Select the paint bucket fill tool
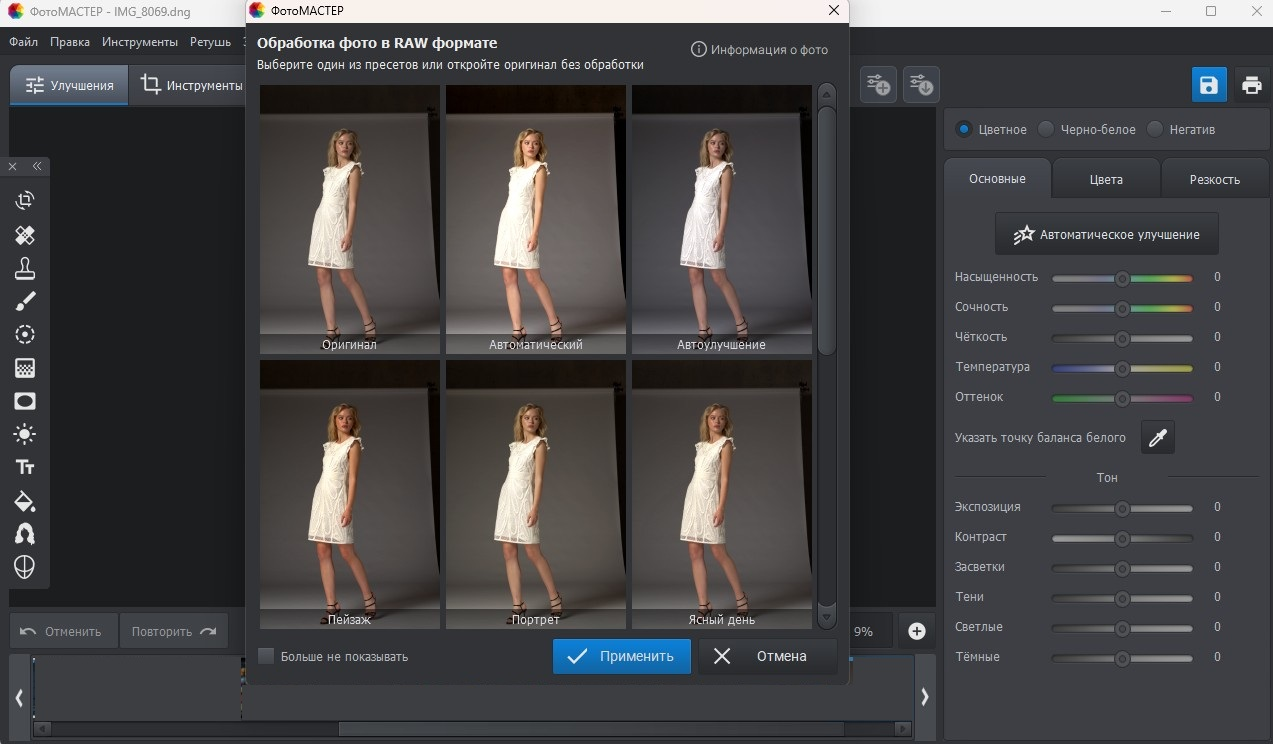Screen dimensions: 1273x744 point(25,501)
